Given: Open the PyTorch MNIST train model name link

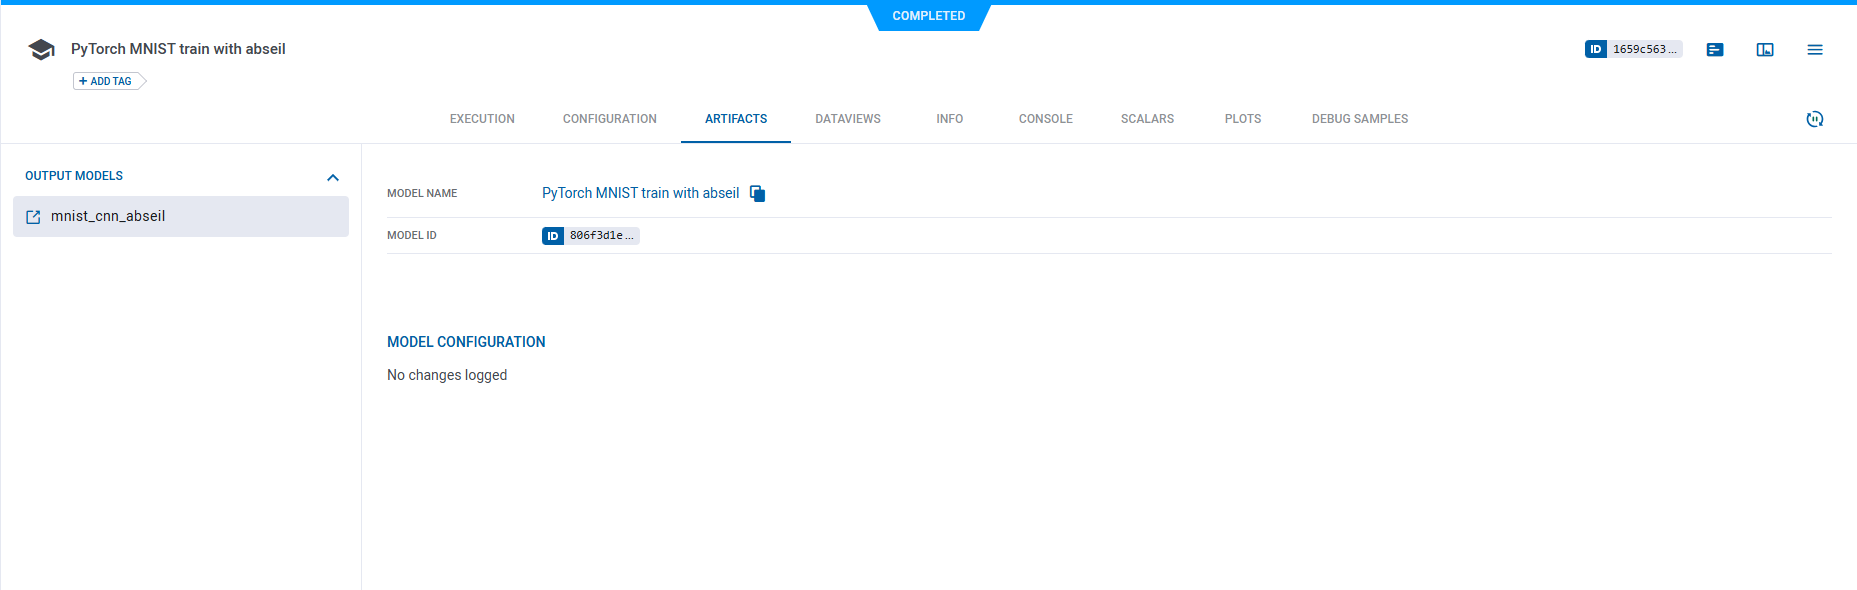Looking at the screenshot, I should 640,193.
